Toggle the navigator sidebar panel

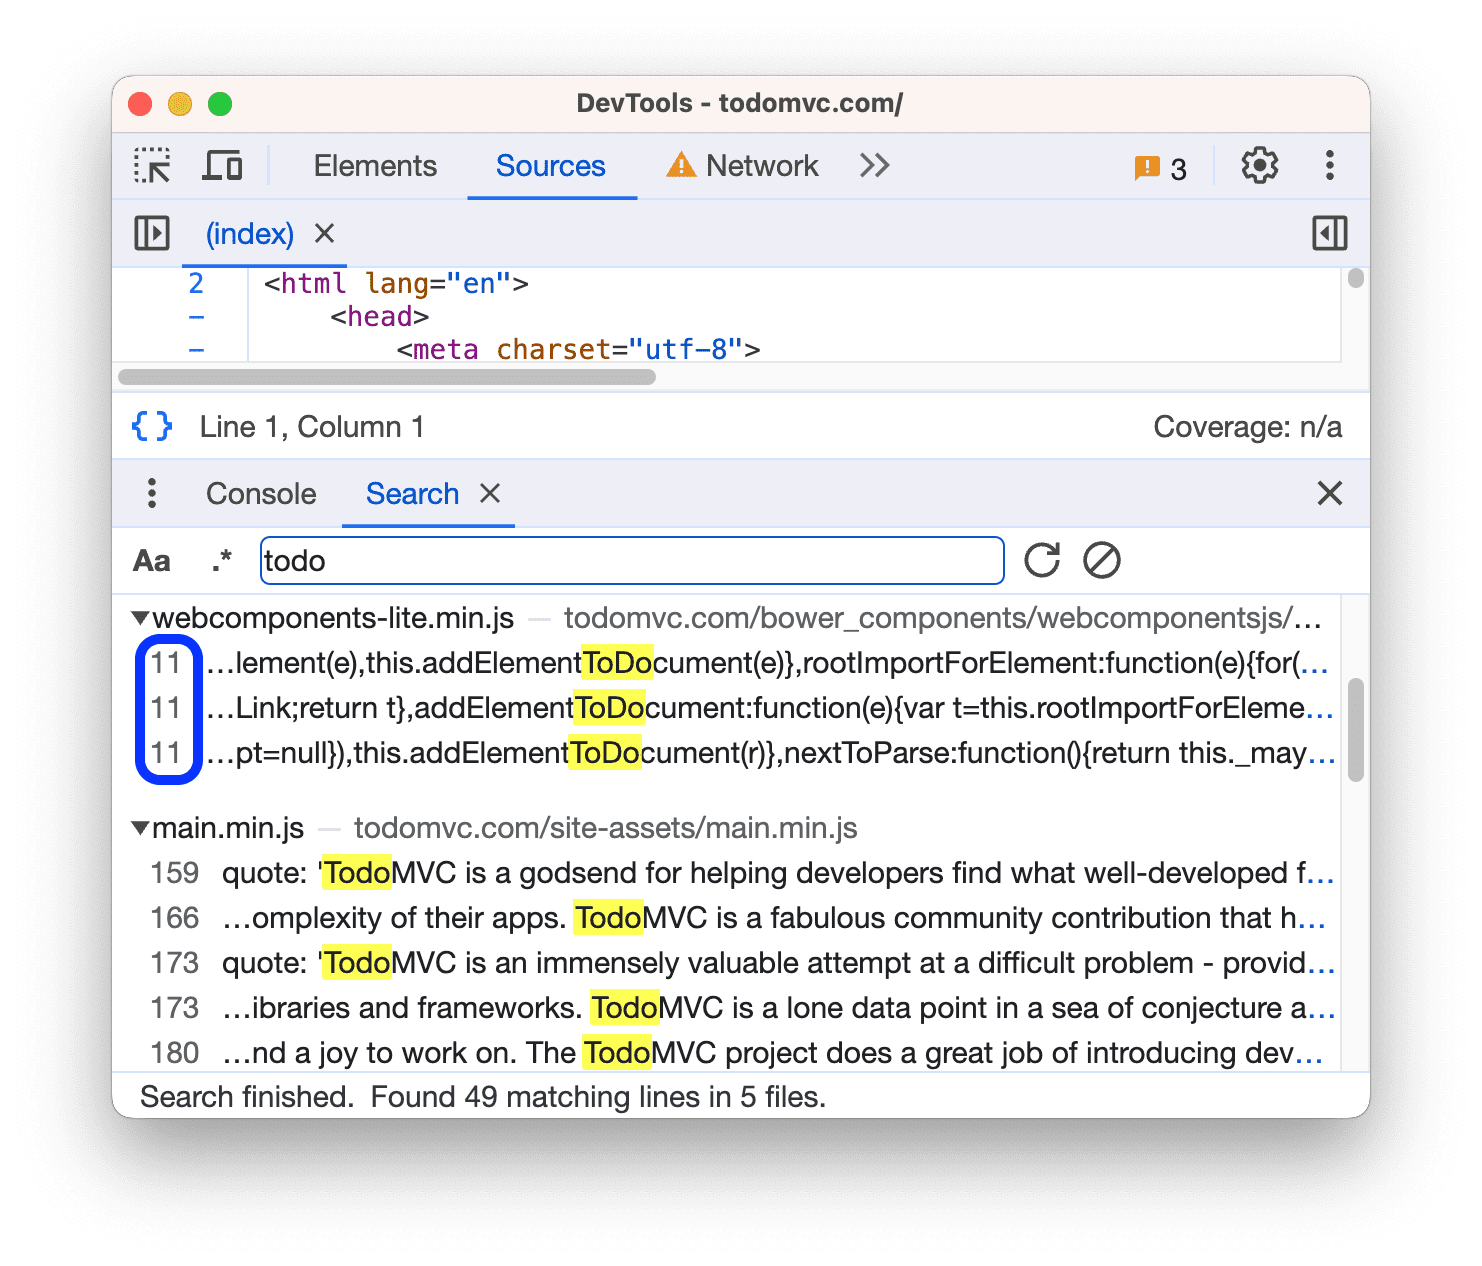pos(152,233)
